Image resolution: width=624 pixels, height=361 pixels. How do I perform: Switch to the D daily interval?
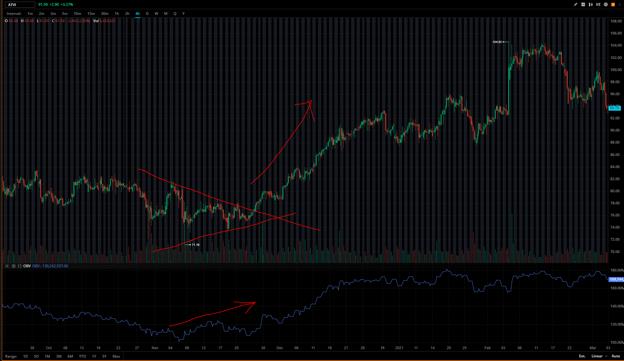147,14
